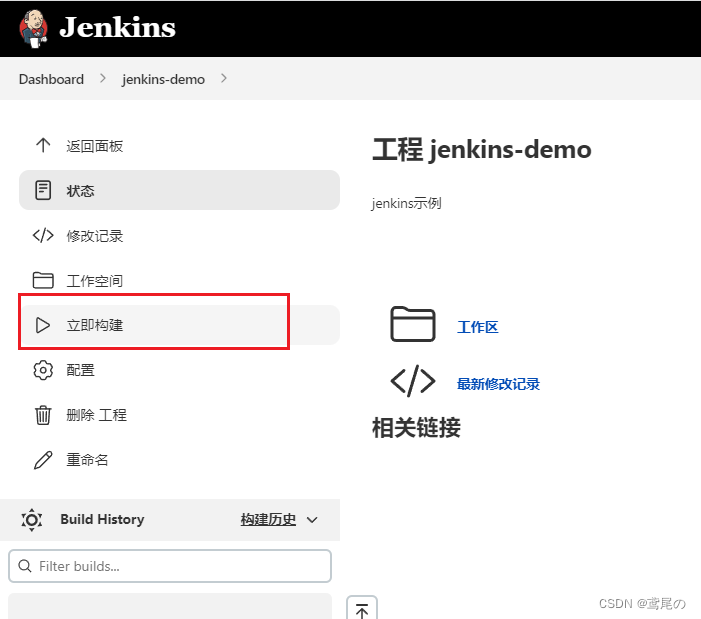This screenshot has height=619, width=701.
Task: Click the sun icon beside Build History
Action: click(32, 520)
